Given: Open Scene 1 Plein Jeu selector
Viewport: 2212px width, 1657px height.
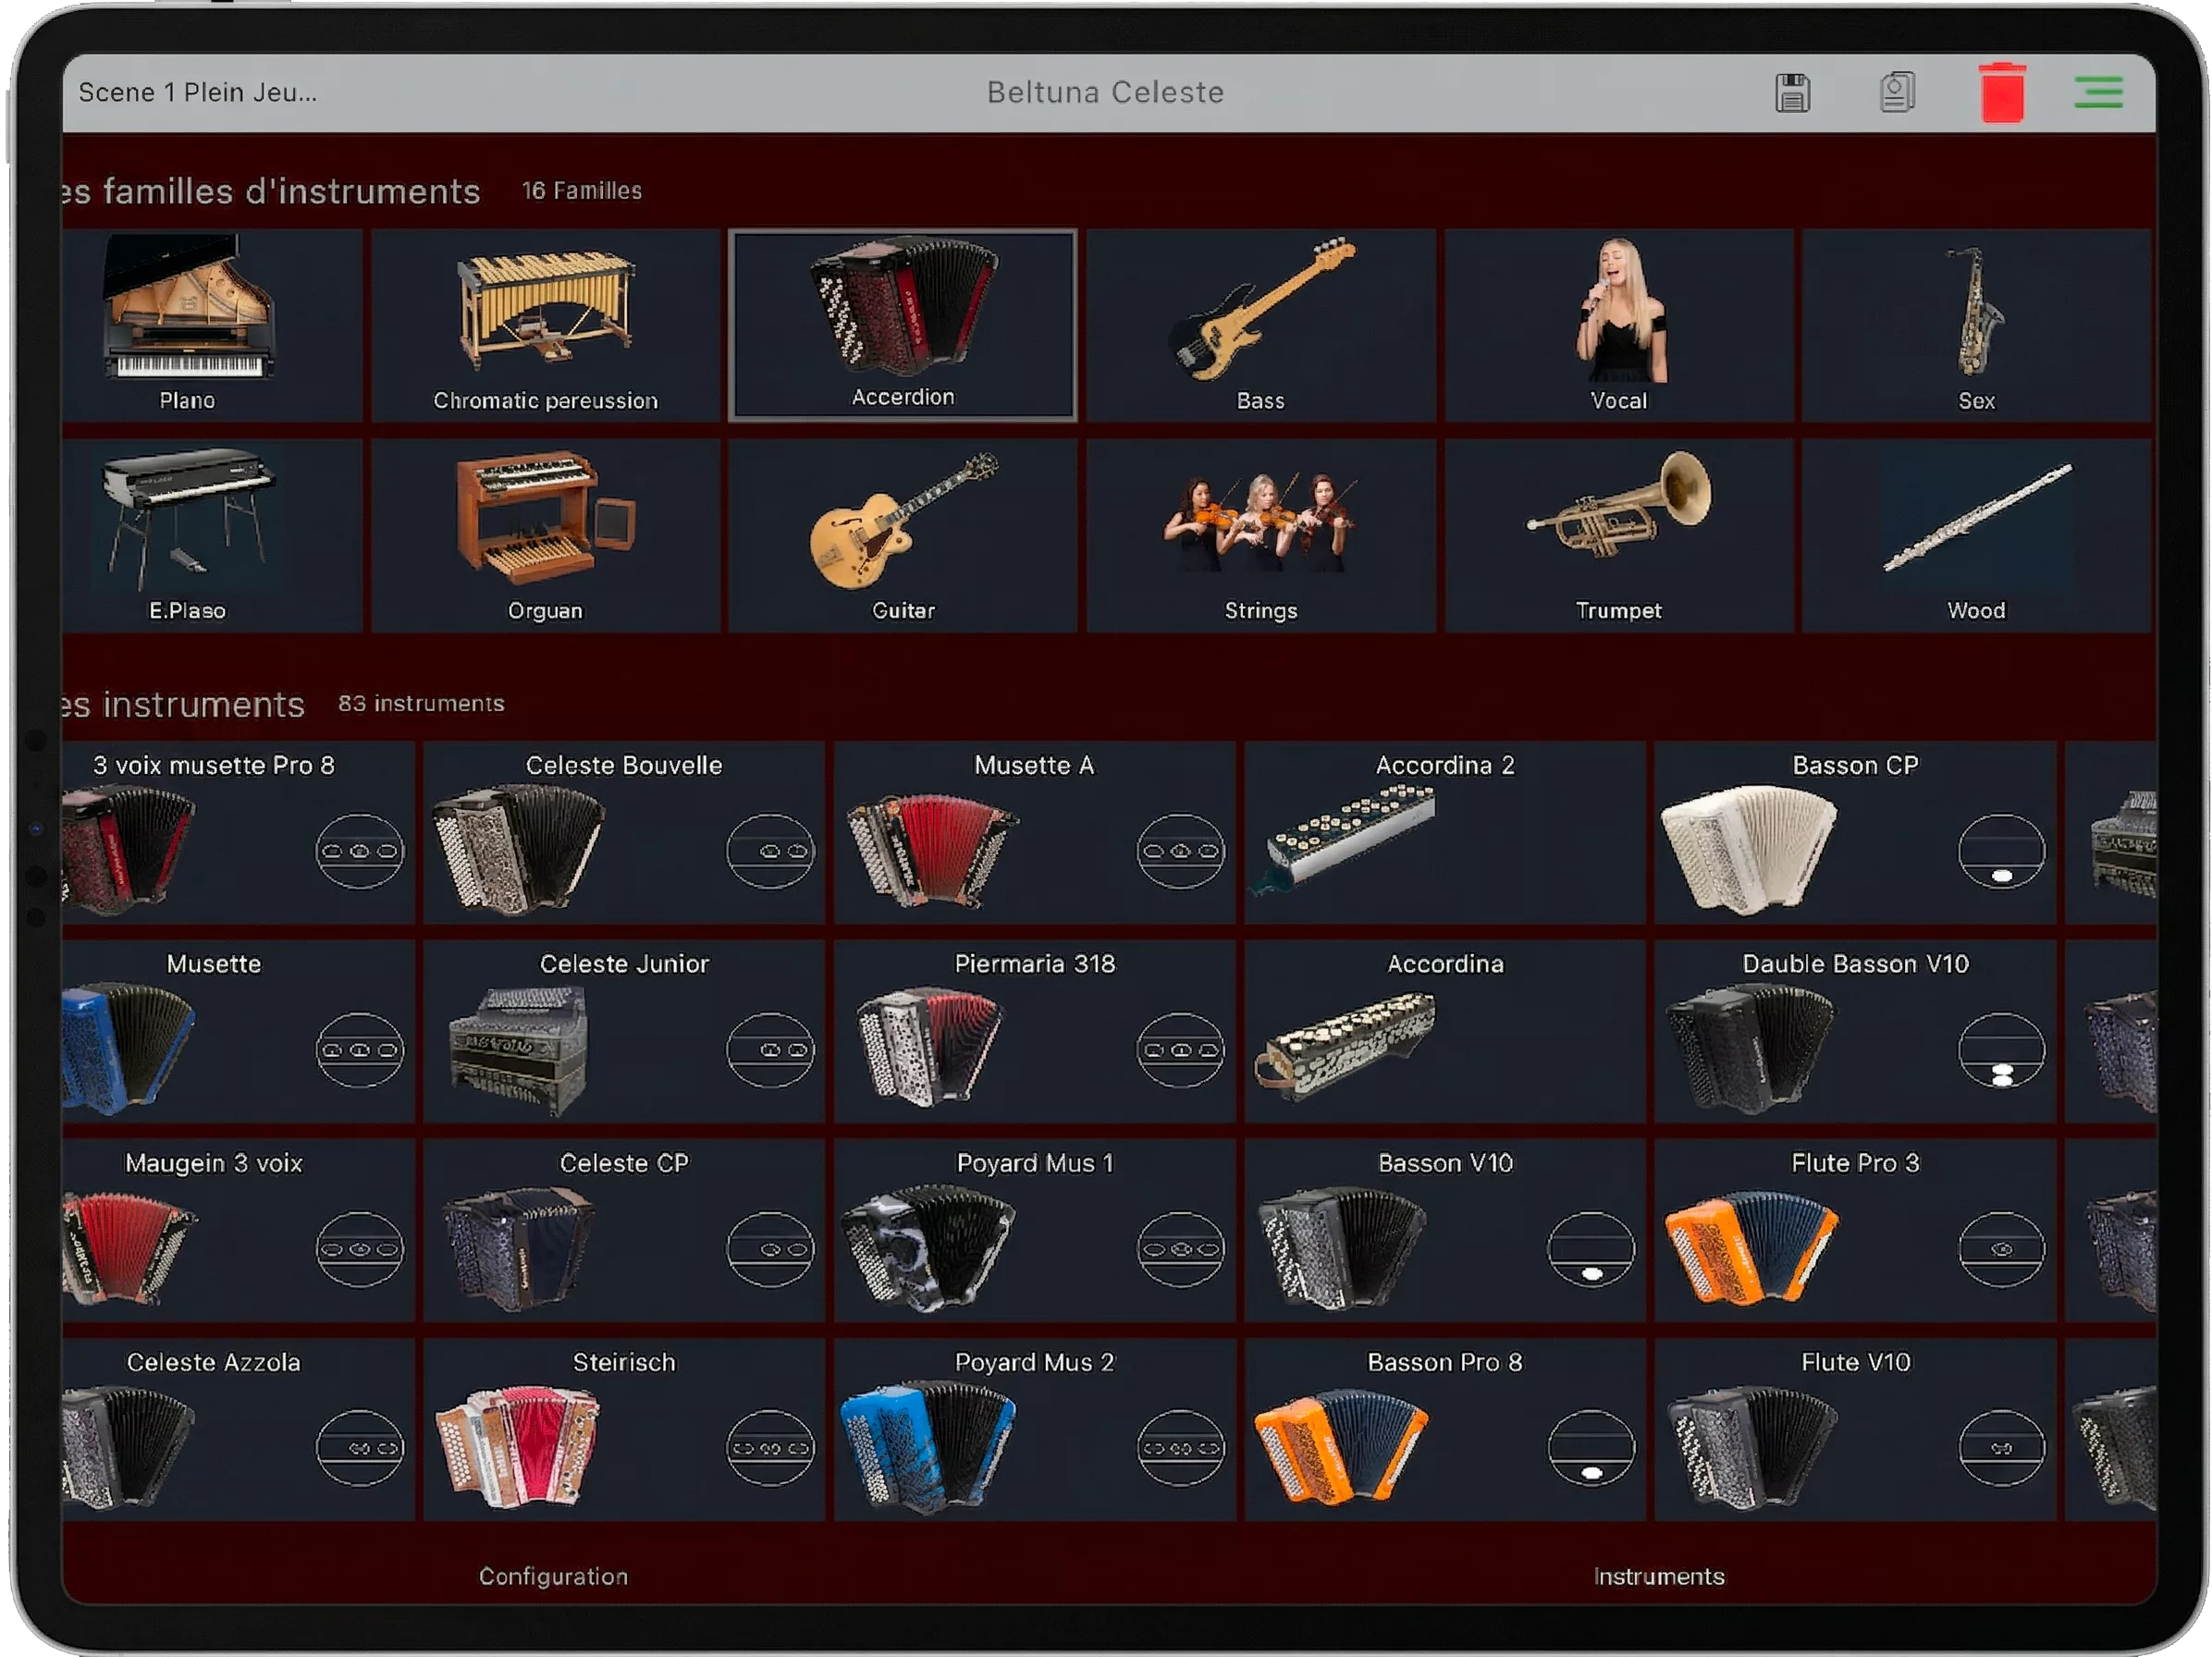Looking at the screenshot, I should point(198,93).
